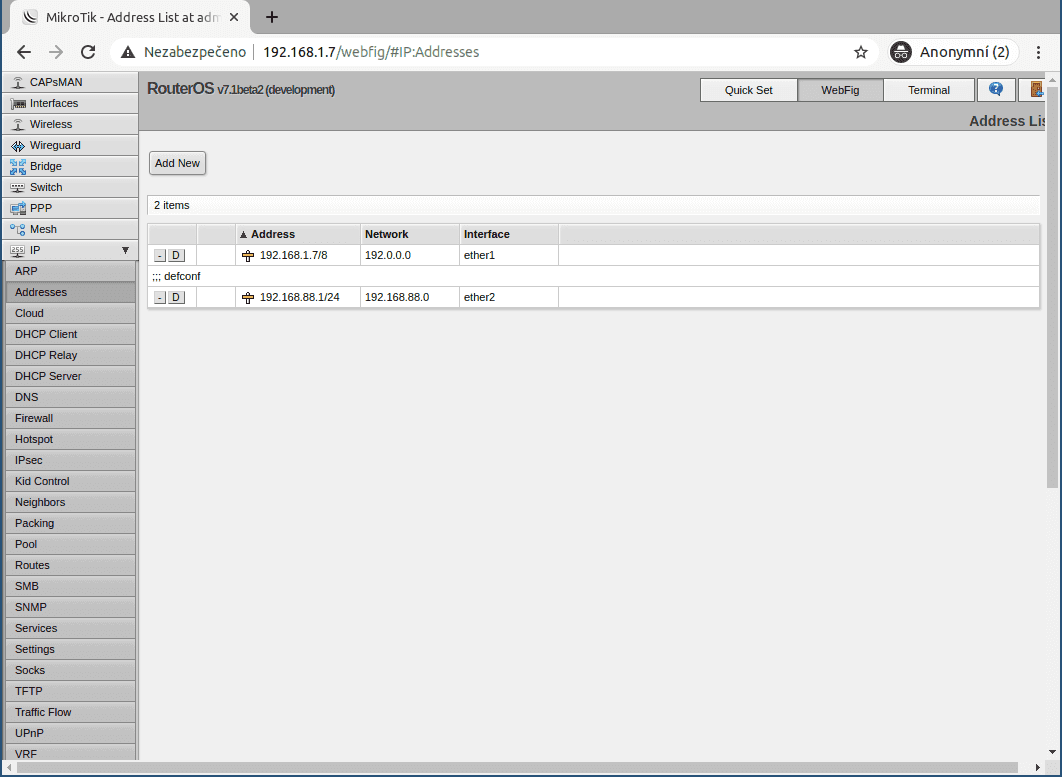Image resolution: width=1062 pixels, height=777 pixels.
Task: Sort by the Address column header
Action: [298, 234]
